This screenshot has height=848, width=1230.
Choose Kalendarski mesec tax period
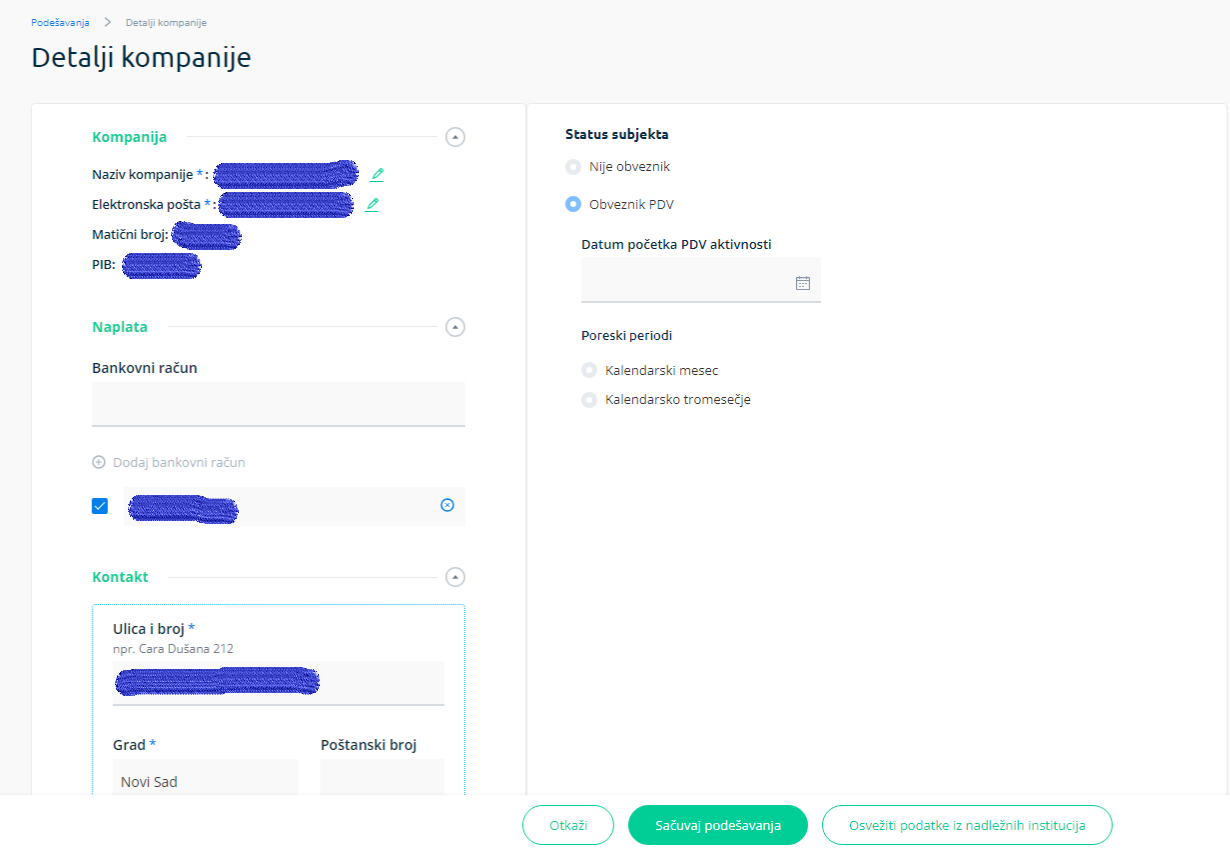[x=589, y=370]
